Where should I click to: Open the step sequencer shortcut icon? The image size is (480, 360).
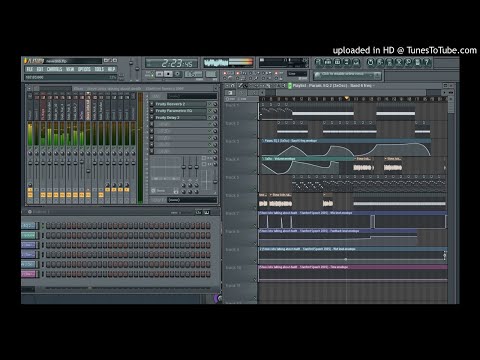328,62
